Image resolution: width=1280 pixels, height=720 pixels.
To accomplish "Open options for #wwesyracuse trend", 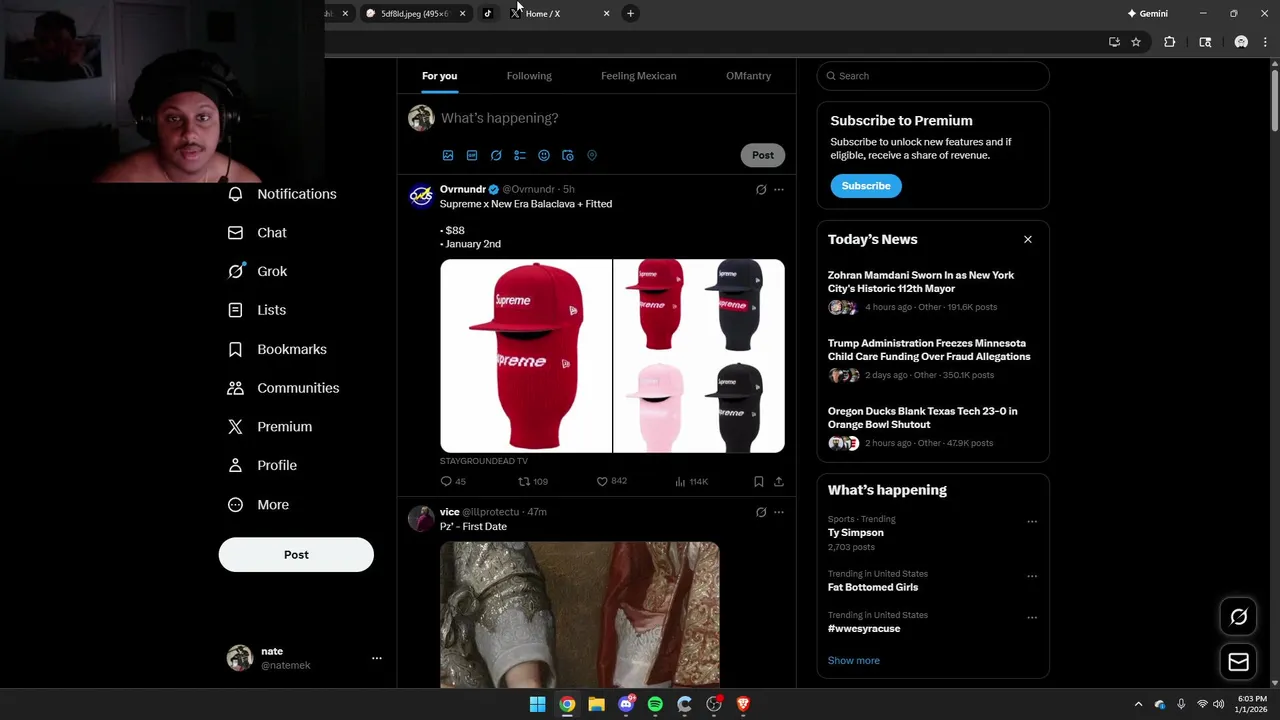I will 1032,617.
